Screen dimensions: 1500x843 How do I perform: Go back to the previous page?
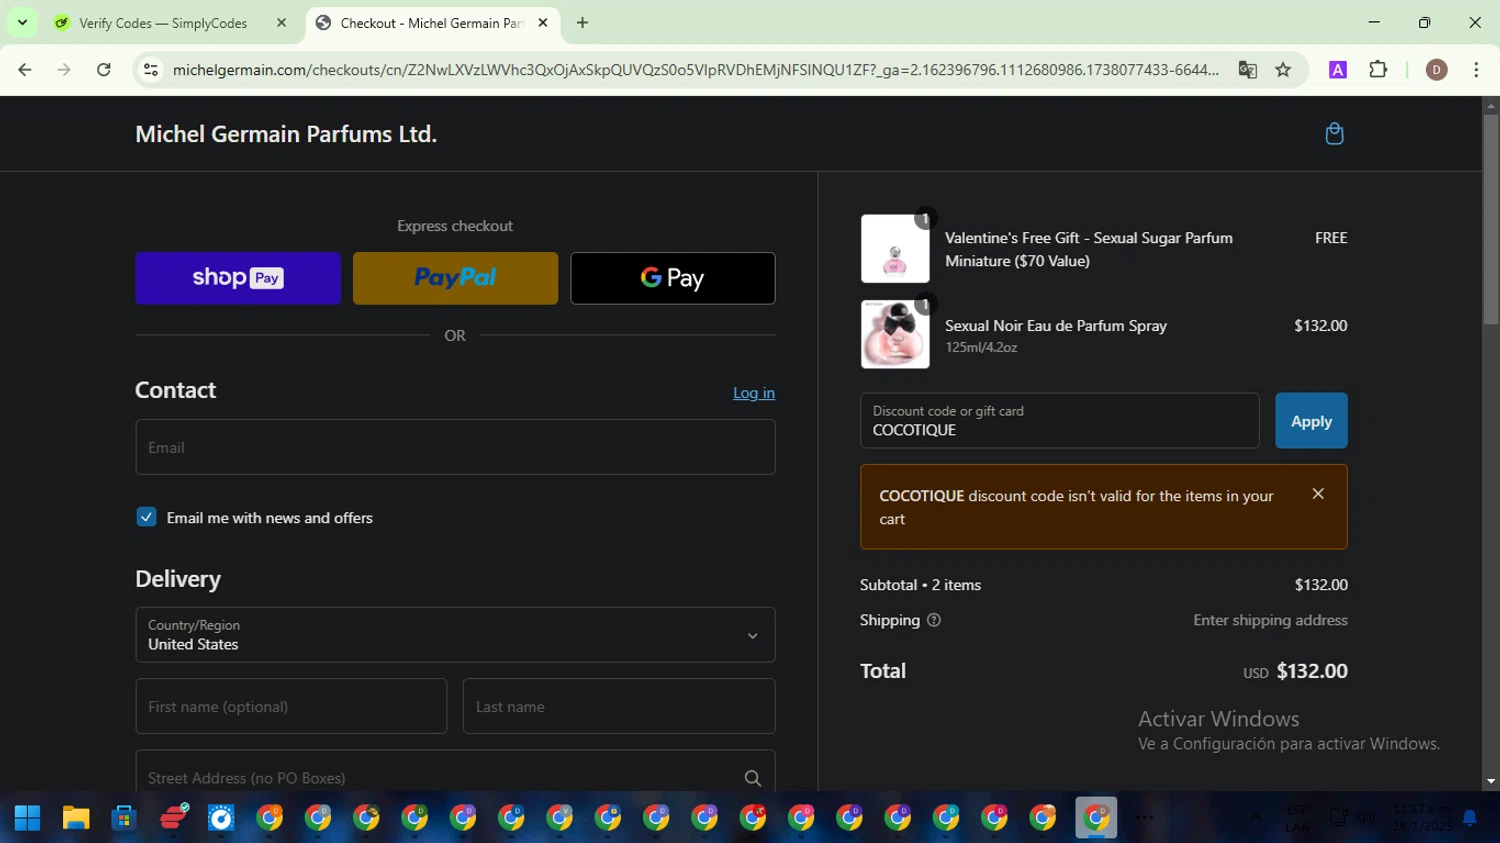click(x=25, y=69)
